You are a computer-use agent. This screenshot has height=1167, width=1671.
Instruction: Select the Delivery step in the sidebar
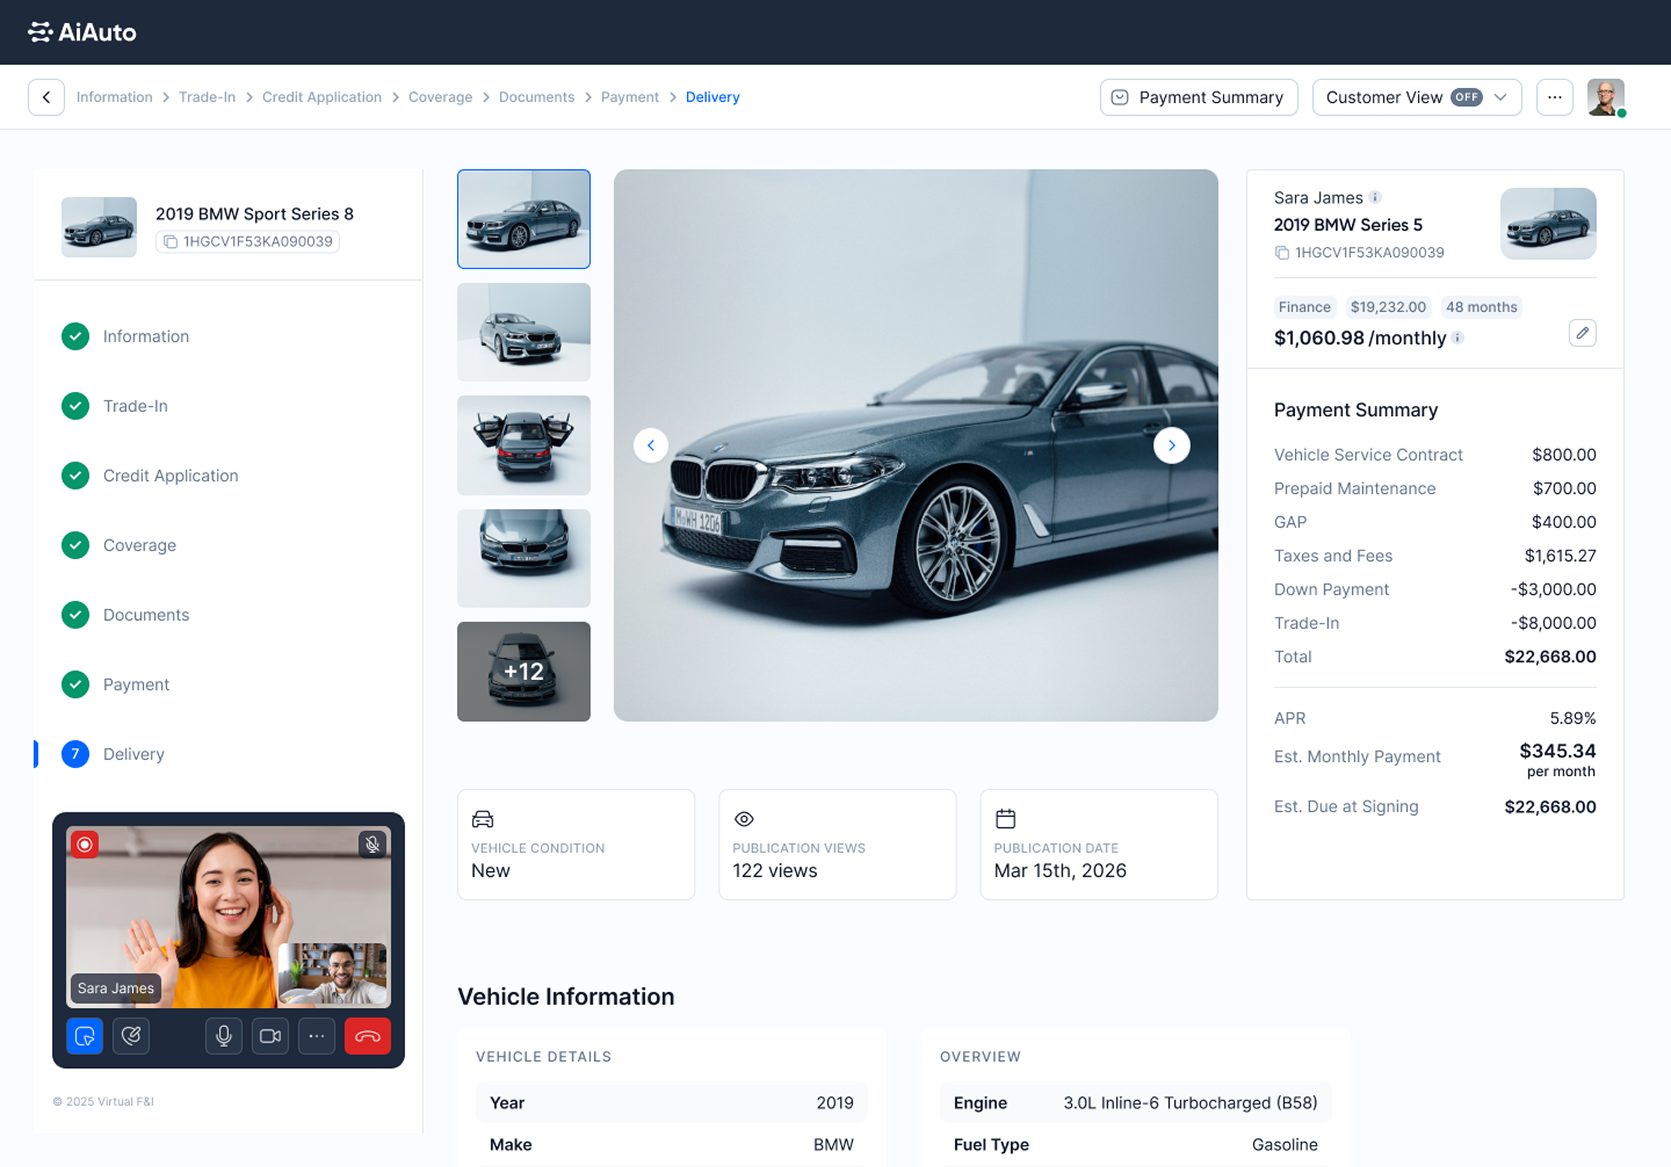(133, 754)
